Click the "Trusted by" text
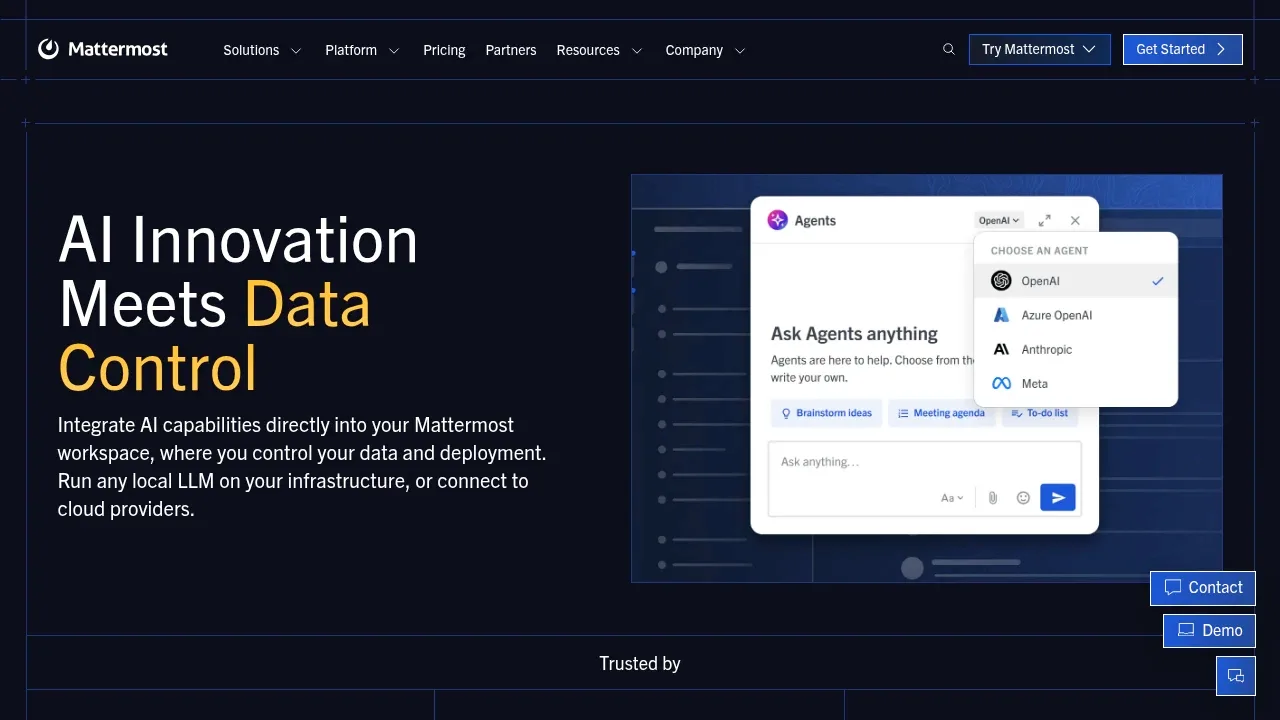Viewport: 1280px width, 720px height. point(640,663)
